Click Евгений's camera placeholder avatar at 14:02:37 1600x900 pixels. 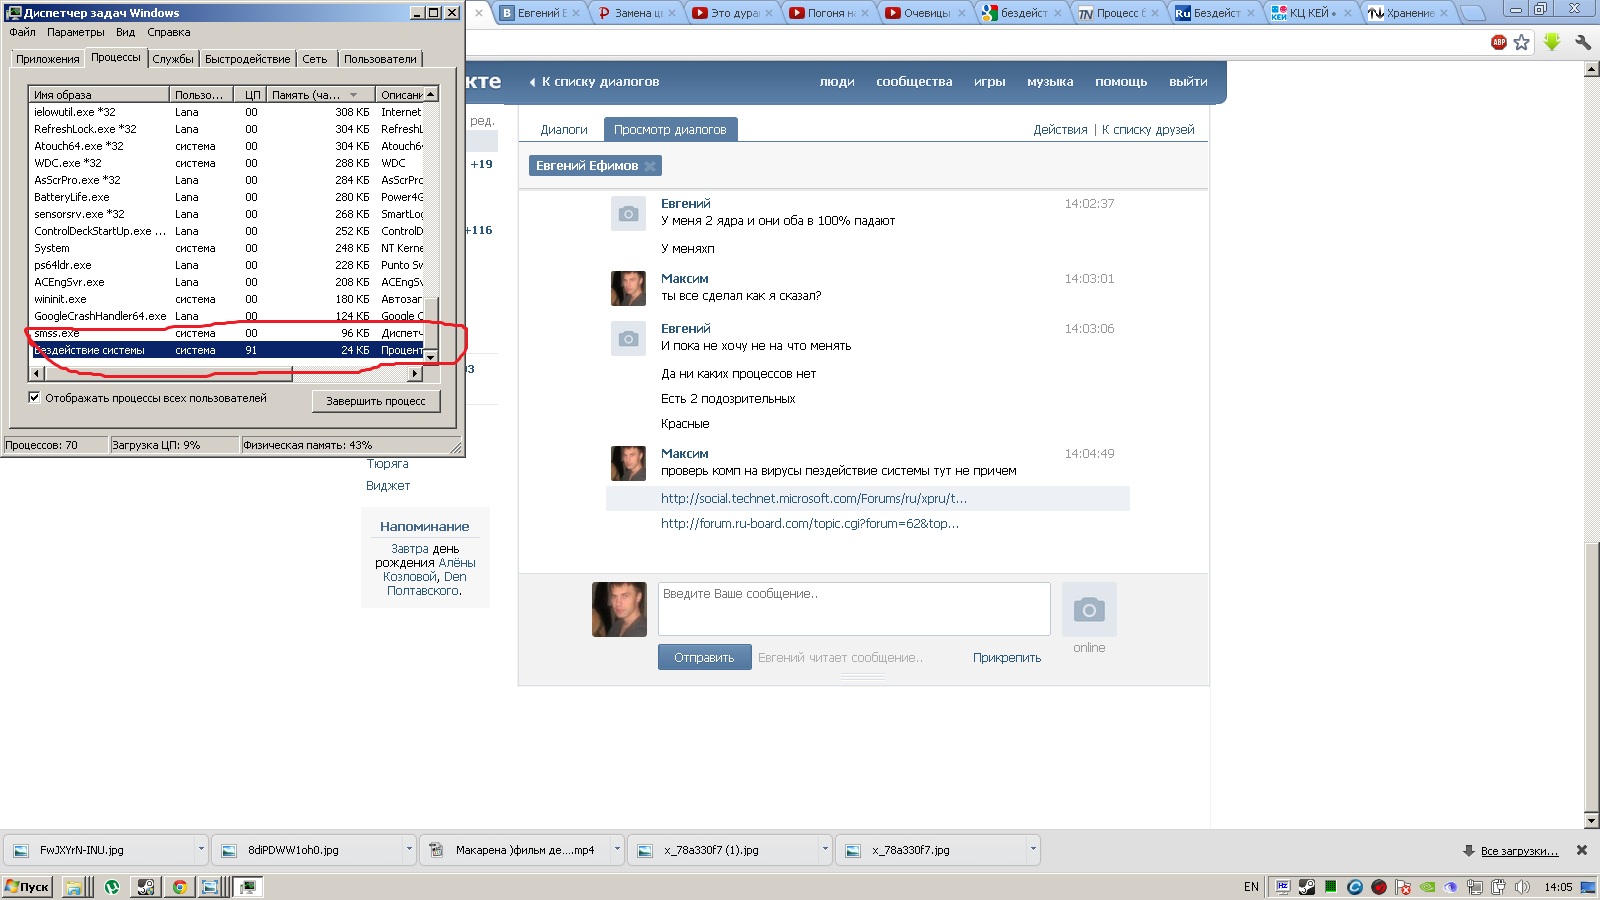[x=628, y=213]
